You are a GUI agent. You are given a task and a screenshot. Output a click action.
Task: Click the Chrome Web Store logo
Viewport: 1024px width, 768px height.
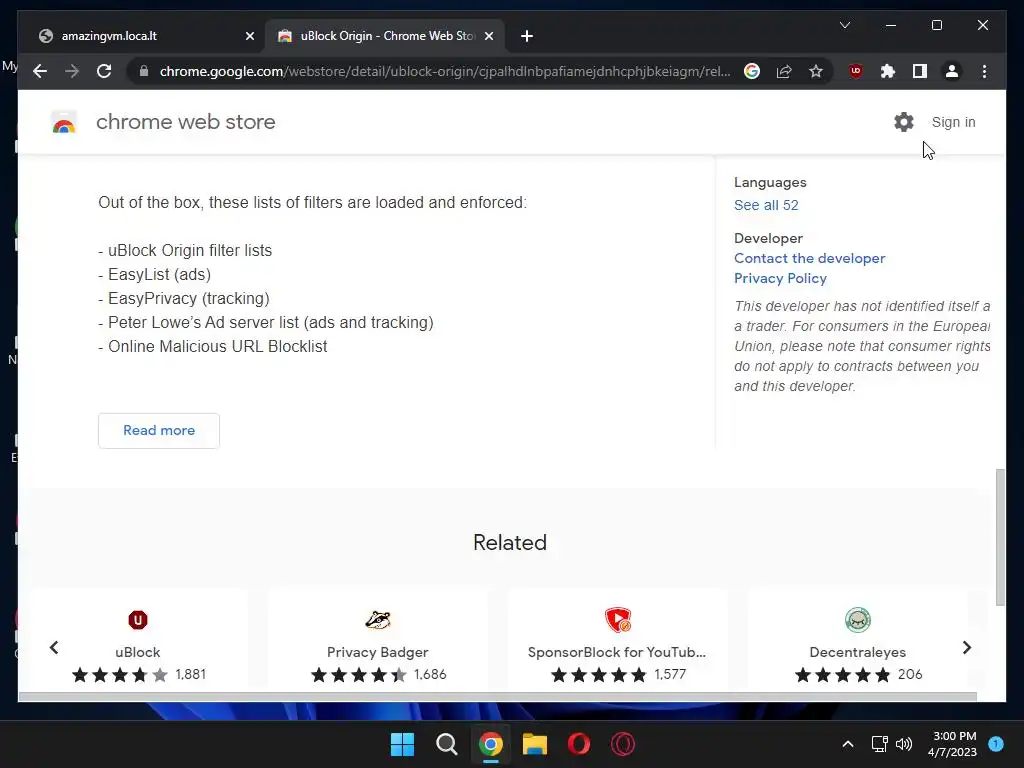click(x=64, y=122)
